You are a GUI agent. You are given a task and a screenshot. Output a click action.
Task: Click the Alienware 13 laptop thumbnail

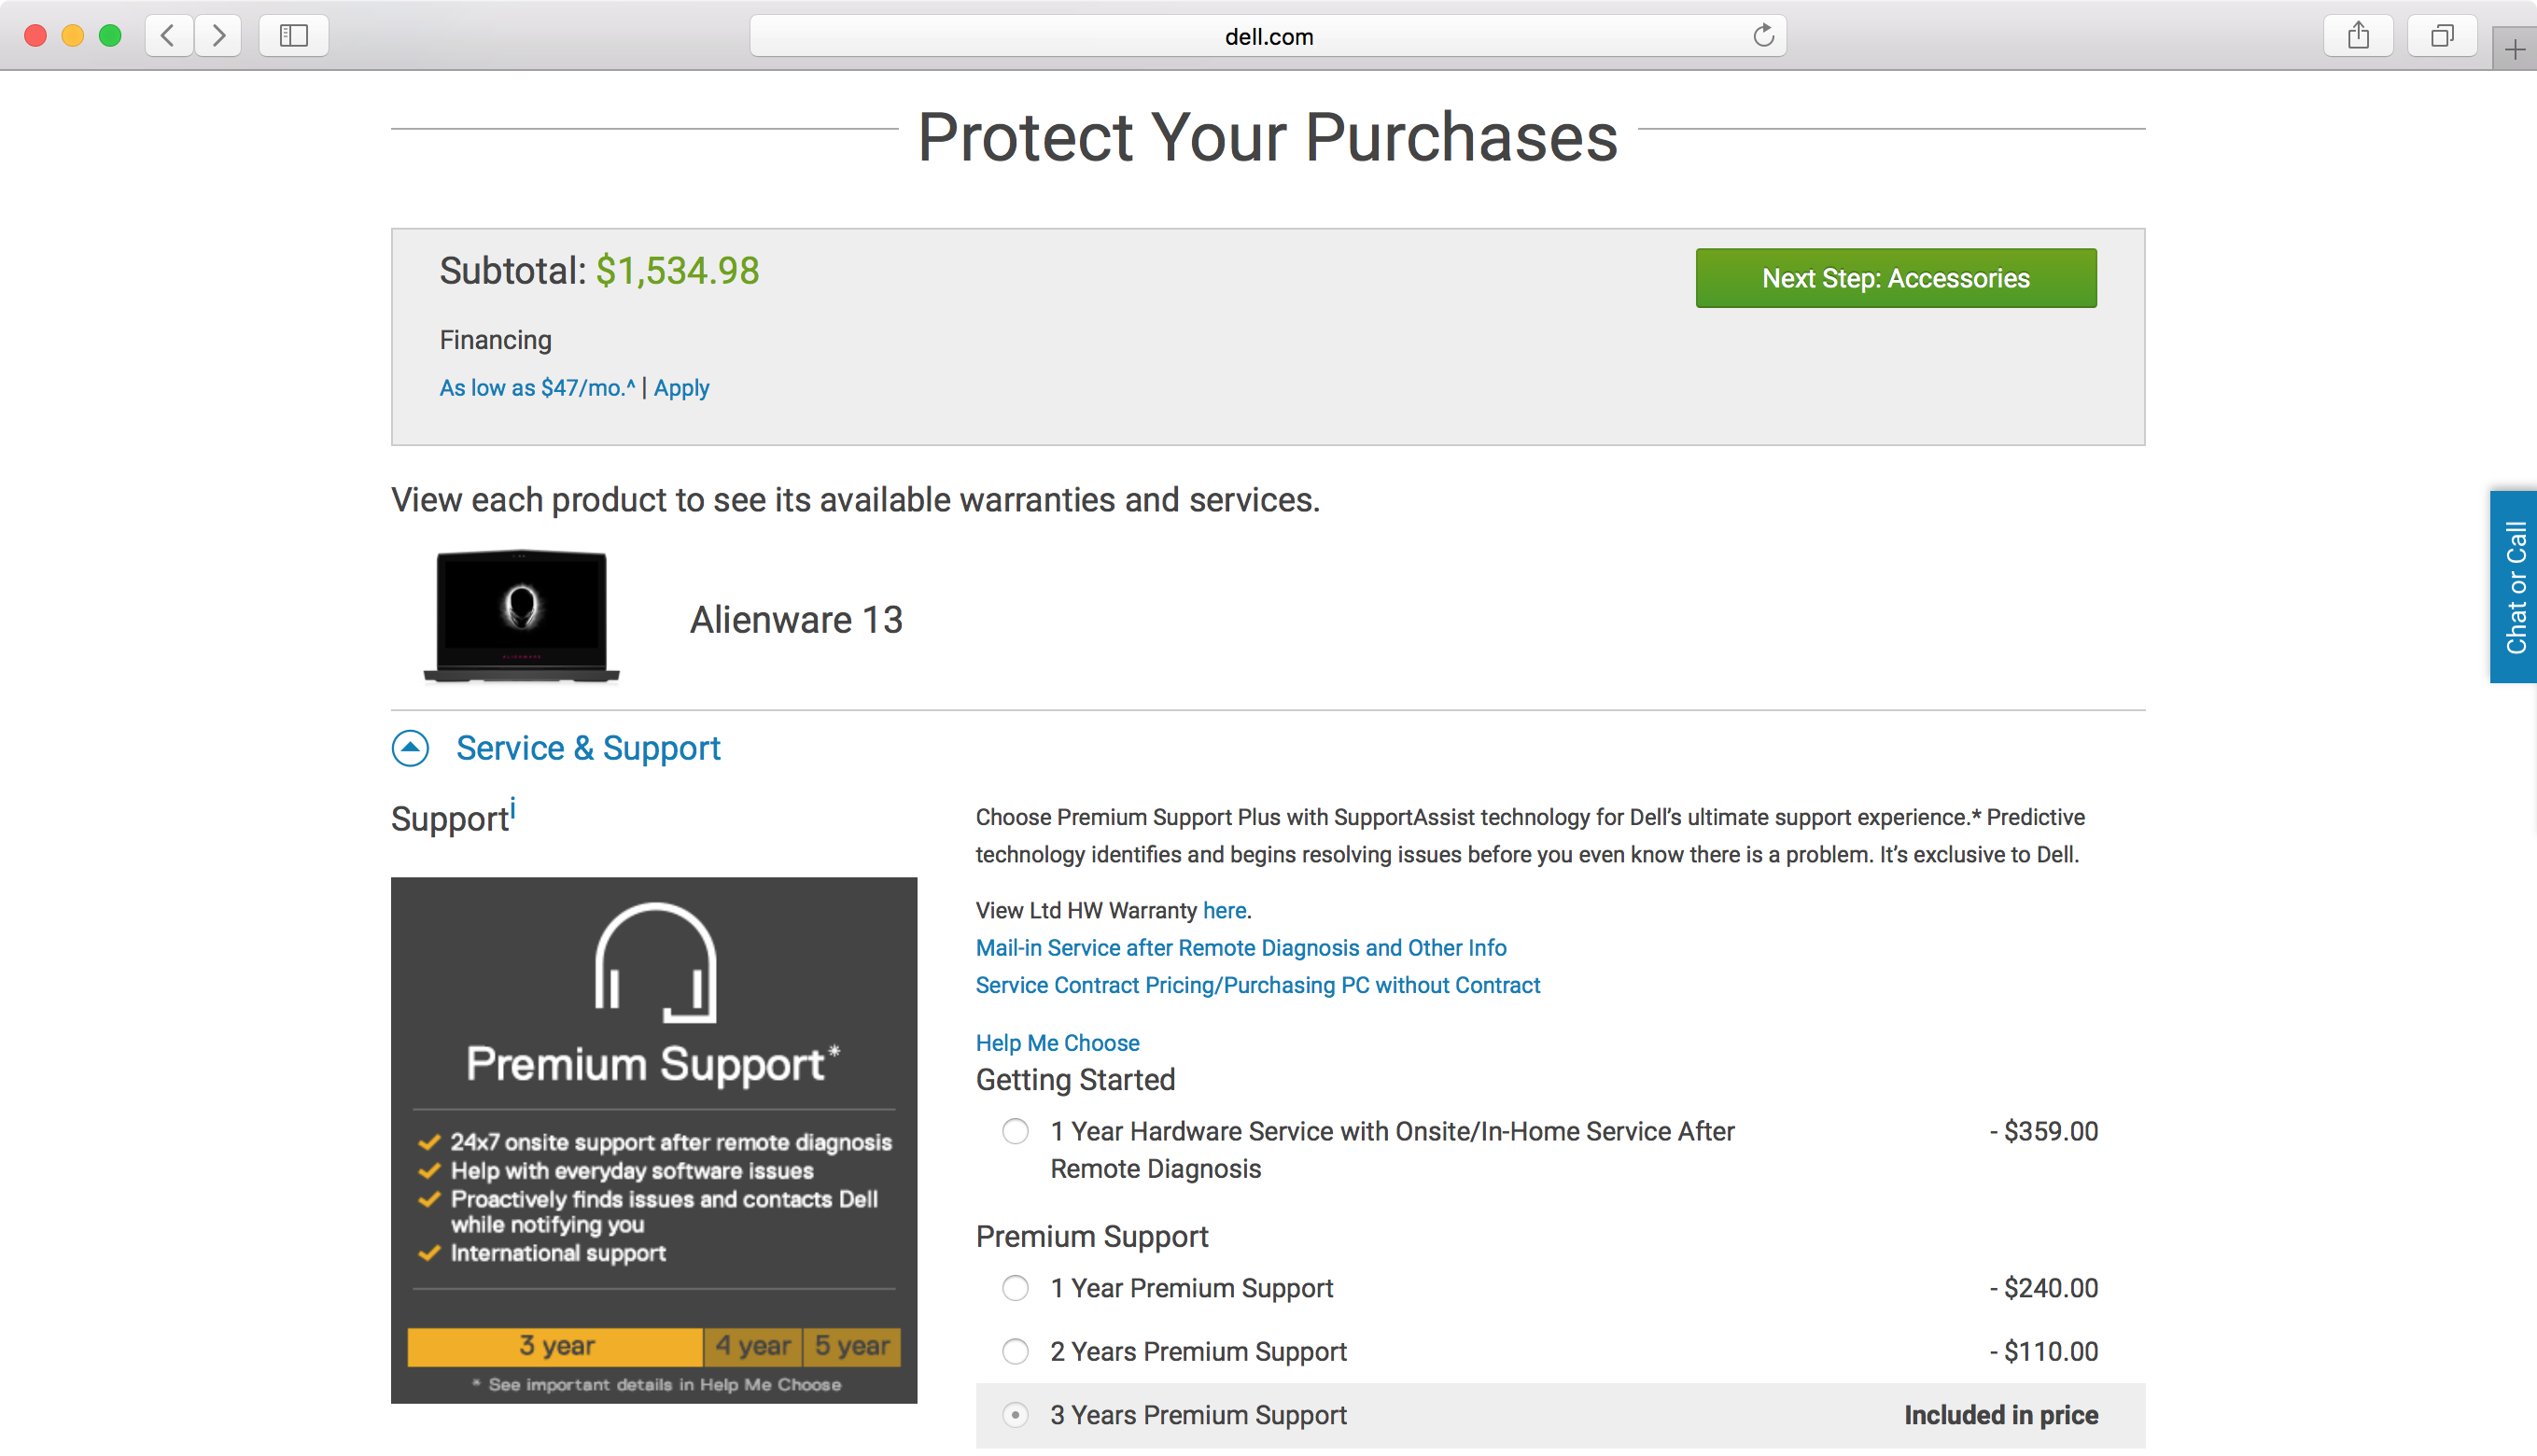[521, 617]
